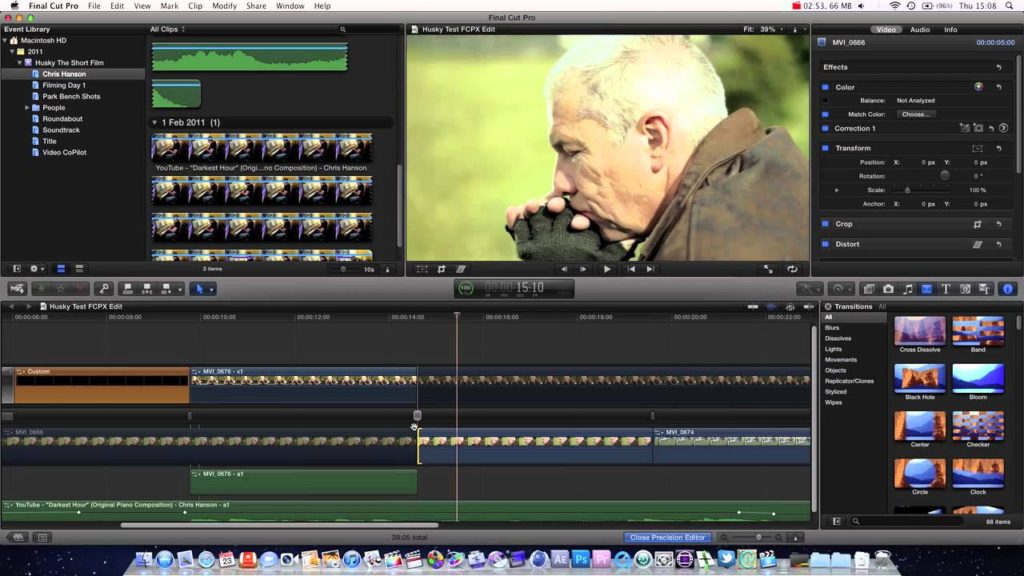This screenshot has height=576, width=1024.
Task: Switch event browser to list view
Action: pyautogui.click(x=79, y=268)
